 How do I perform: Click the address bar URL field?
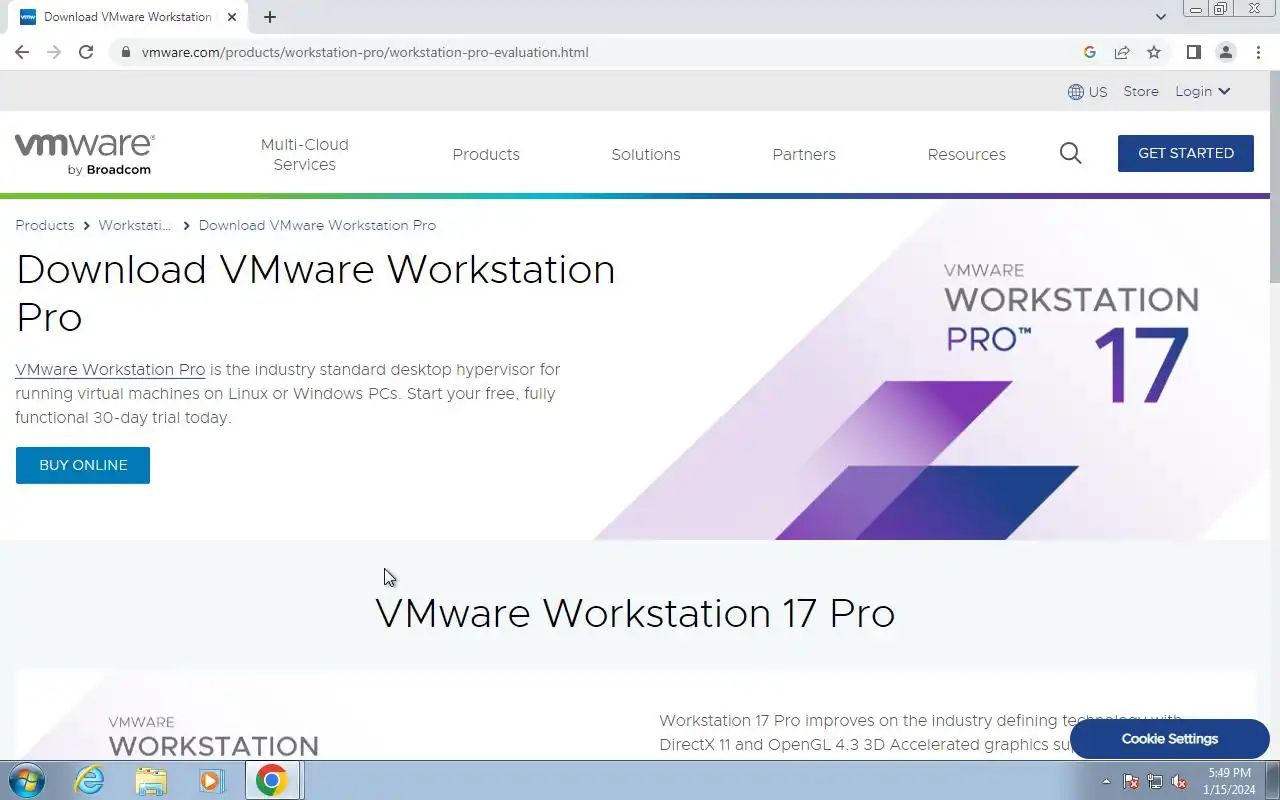coord(600,52)
